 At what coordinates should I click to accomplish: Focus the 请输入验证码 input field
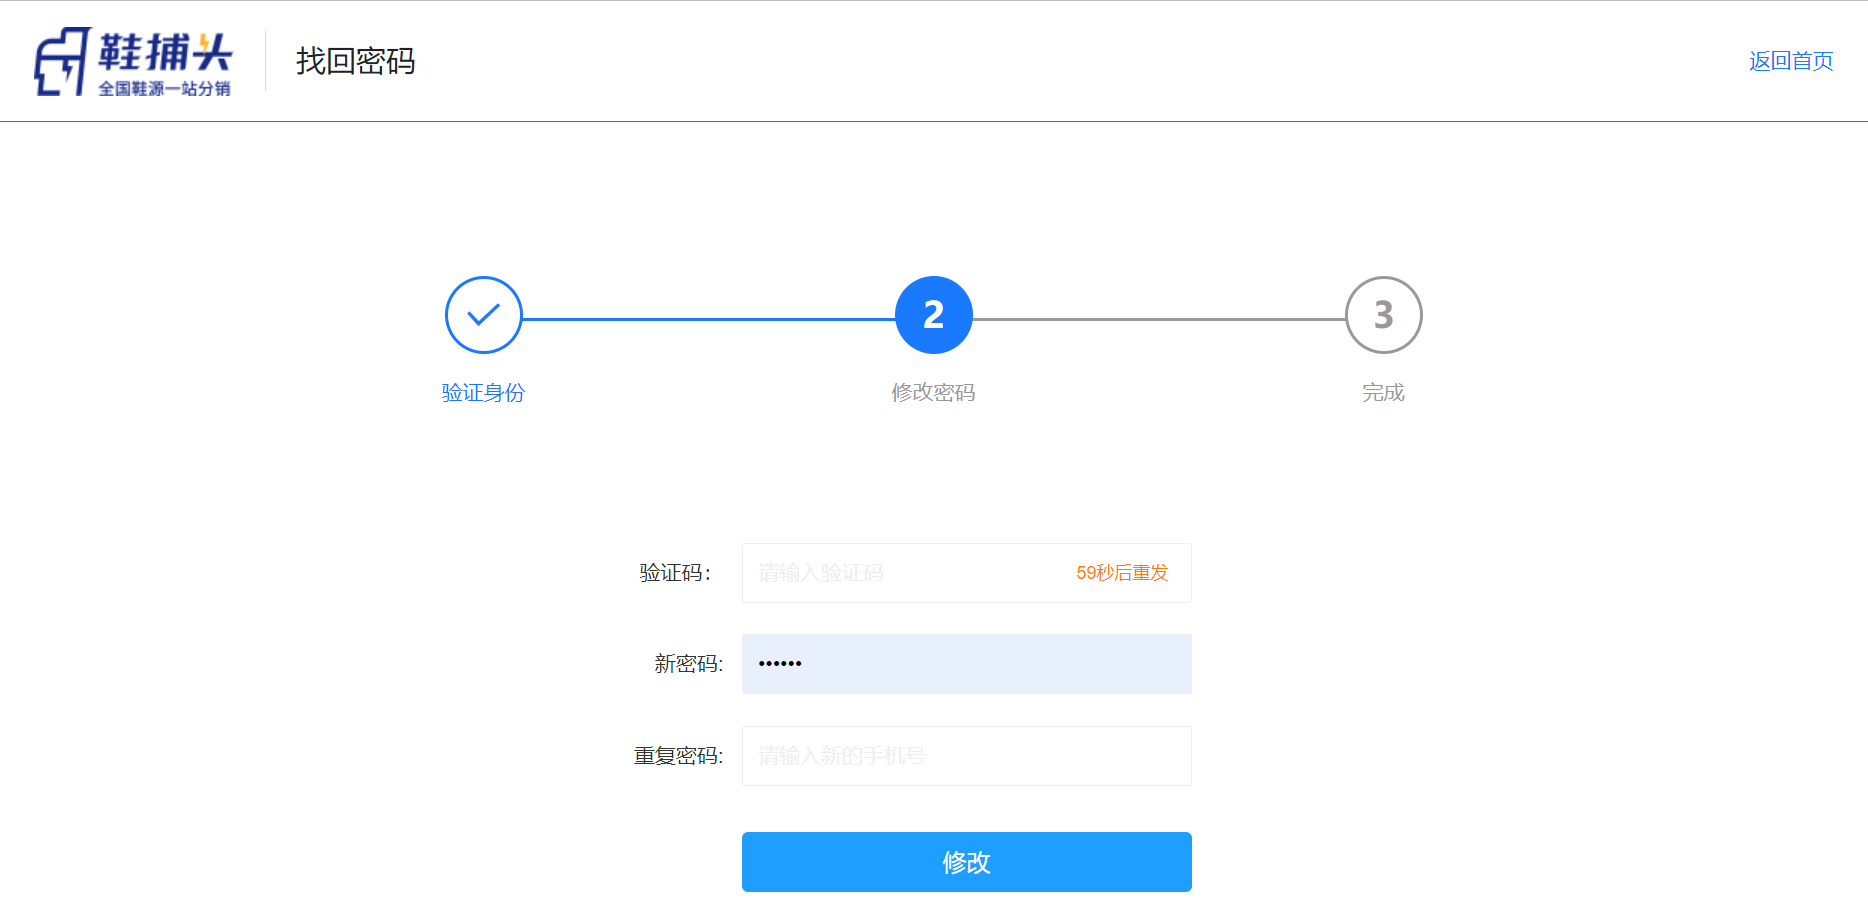(x=900, y=573)
